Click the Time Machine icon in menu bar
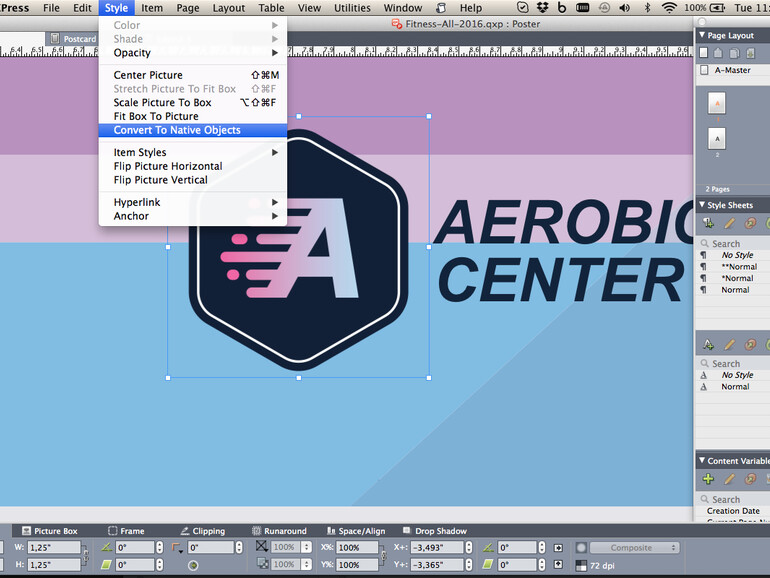Viewport: 770px width, 578px height. [604, 7]
